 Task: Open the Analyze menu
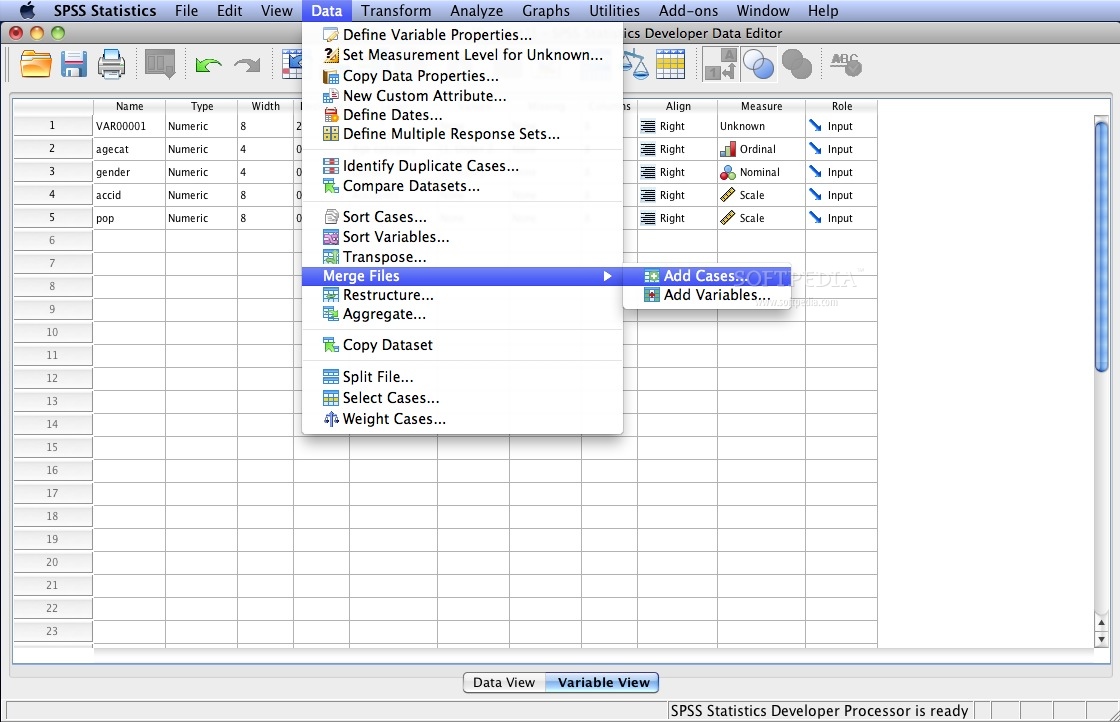(476, 11)
